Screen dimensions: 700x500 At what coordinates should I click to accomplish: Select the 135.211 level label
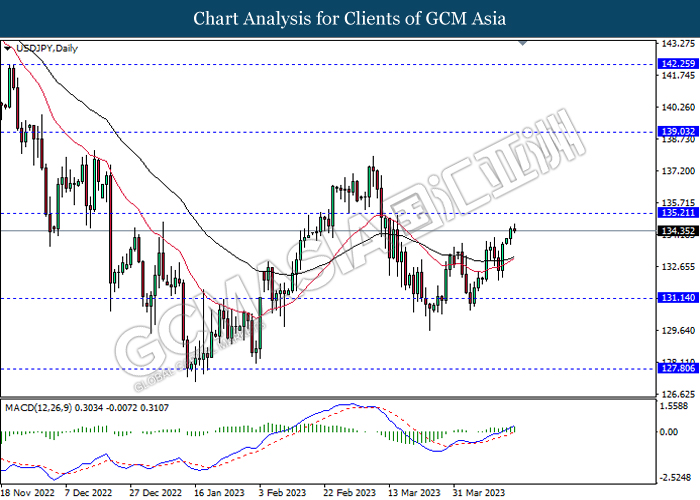[678, 213]
